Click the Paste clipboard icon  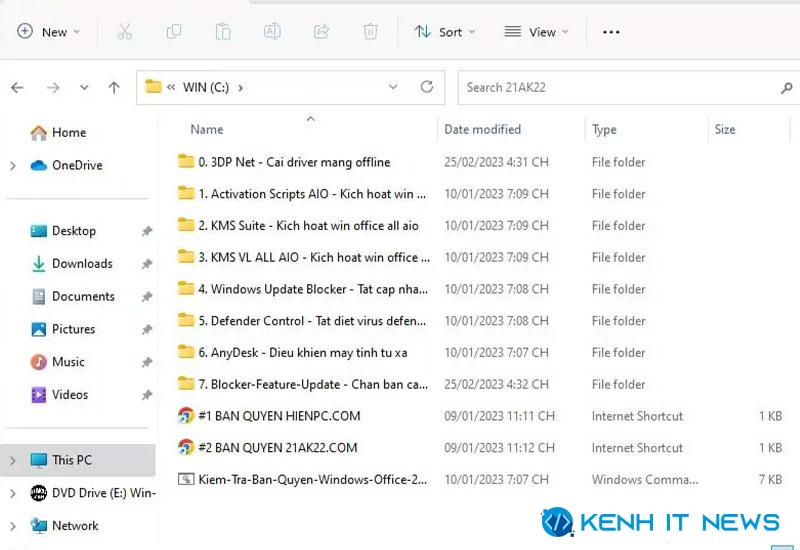click(223, 32)
